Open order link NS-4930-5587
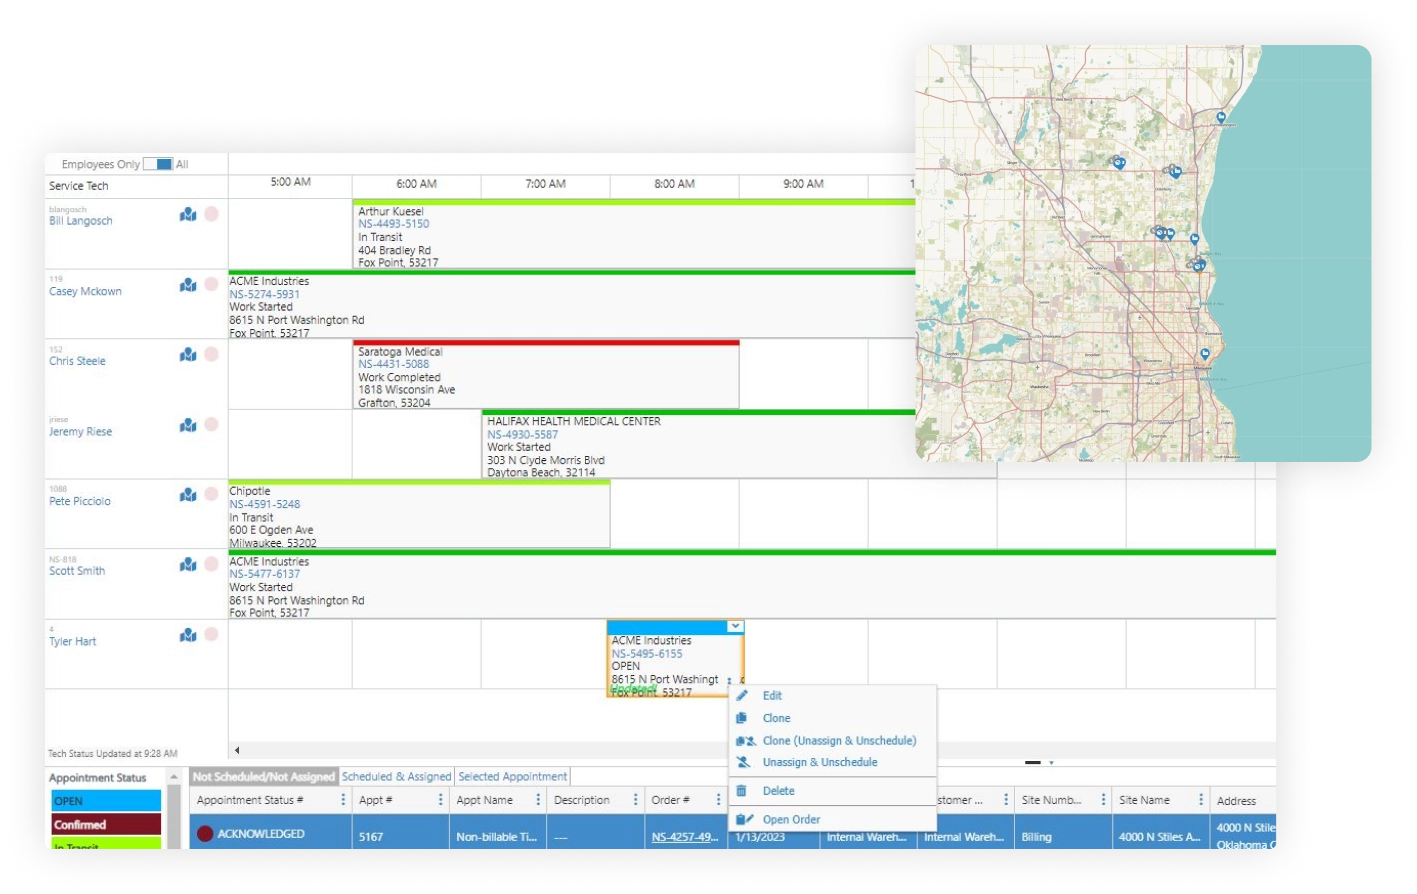The width and height of the screenshot is (1417, 894). [523, 435]
